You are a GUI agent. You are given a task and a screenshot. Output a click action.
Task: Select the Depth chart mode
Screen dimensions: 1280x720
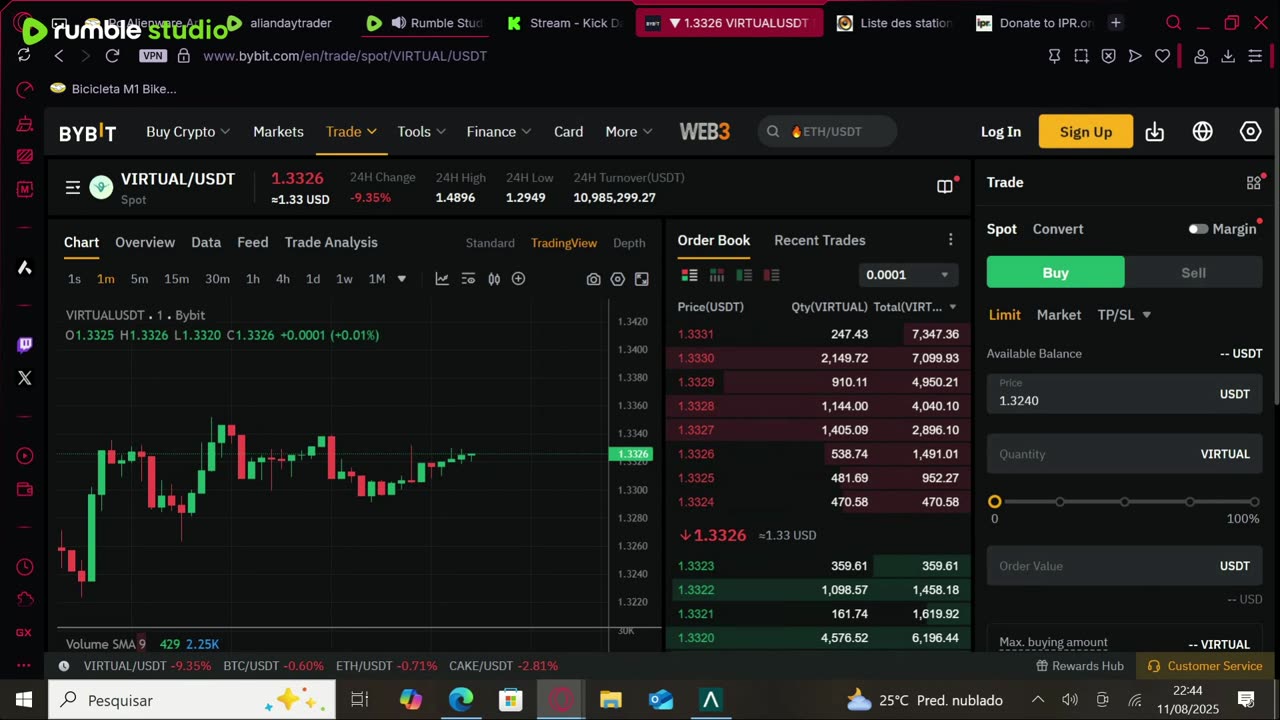pyautogui.click(x=629, y=243)
